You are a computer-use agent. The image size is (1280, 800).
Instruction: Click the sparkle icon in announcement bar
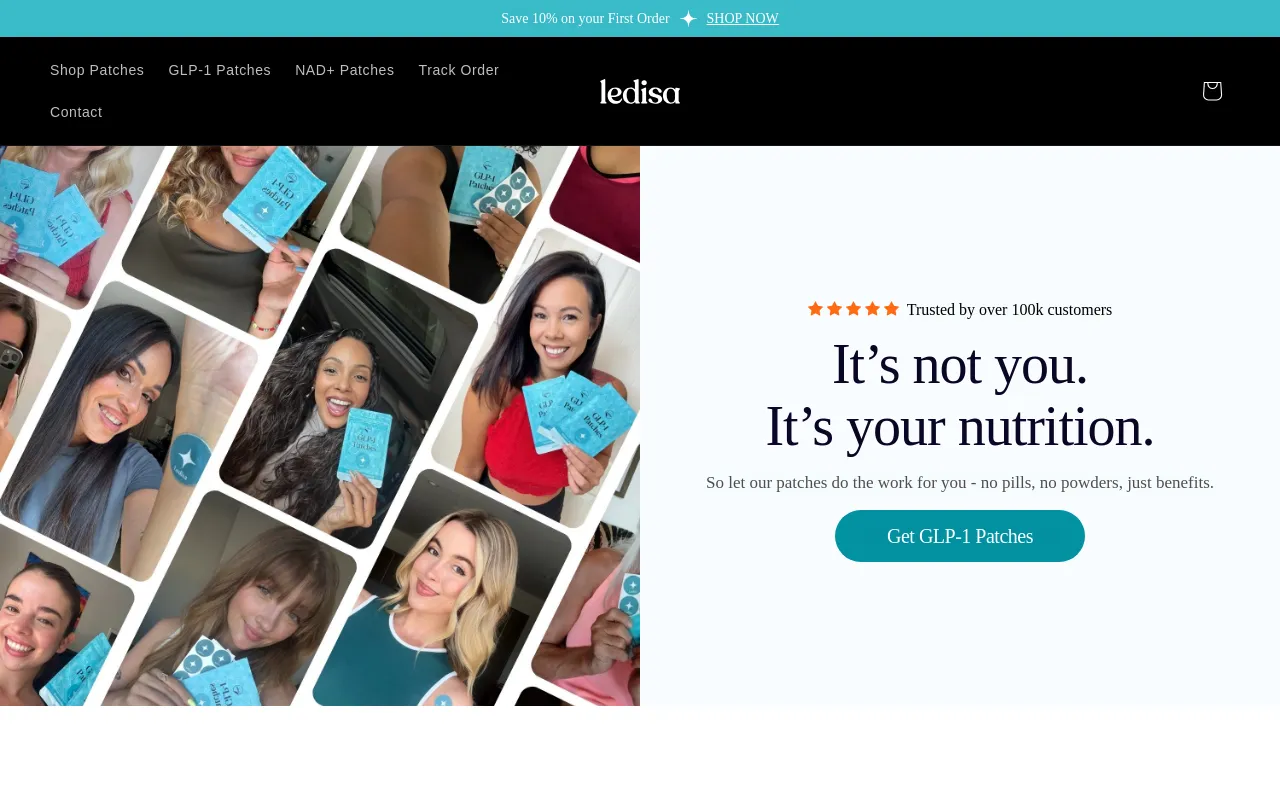(x=688, y=18)
